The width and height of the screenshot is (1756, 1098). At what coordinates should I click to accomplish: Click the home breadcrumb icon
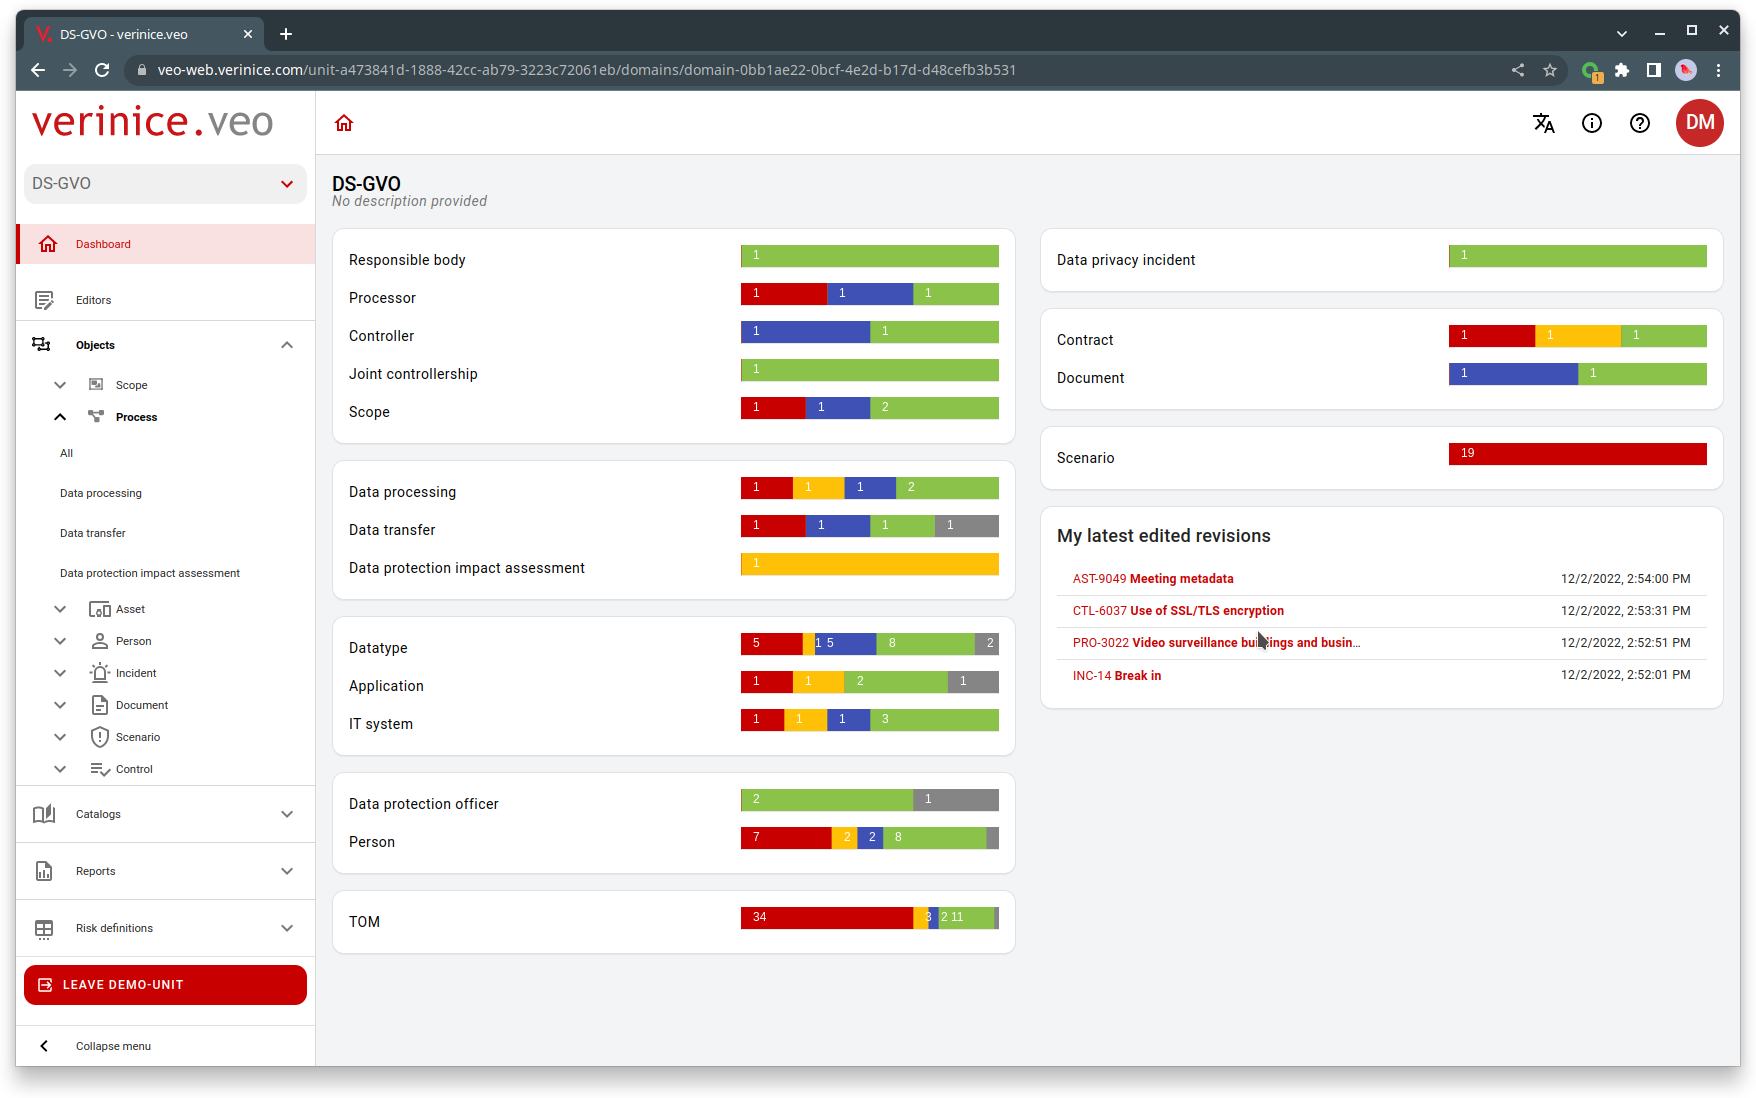[x=344, y=123]
